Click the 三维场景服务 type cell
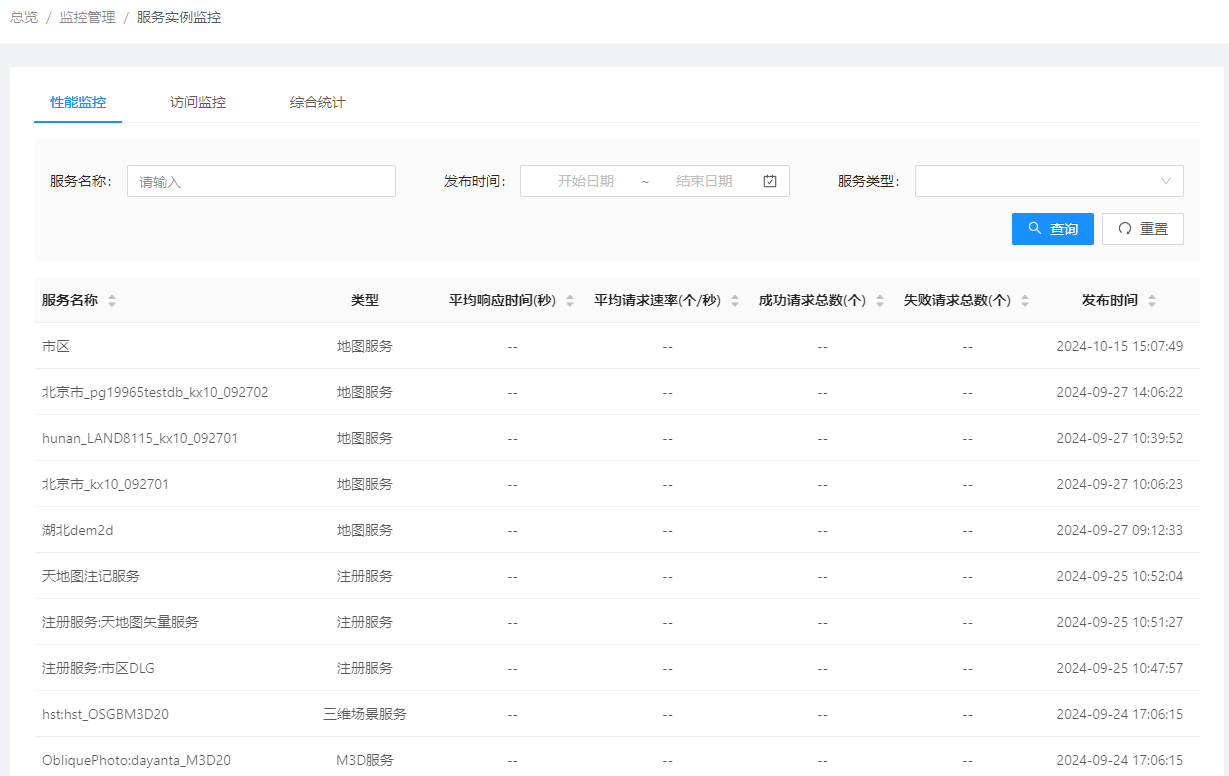This screenshot has height=776, width=1229. click(x=365, y=714)
